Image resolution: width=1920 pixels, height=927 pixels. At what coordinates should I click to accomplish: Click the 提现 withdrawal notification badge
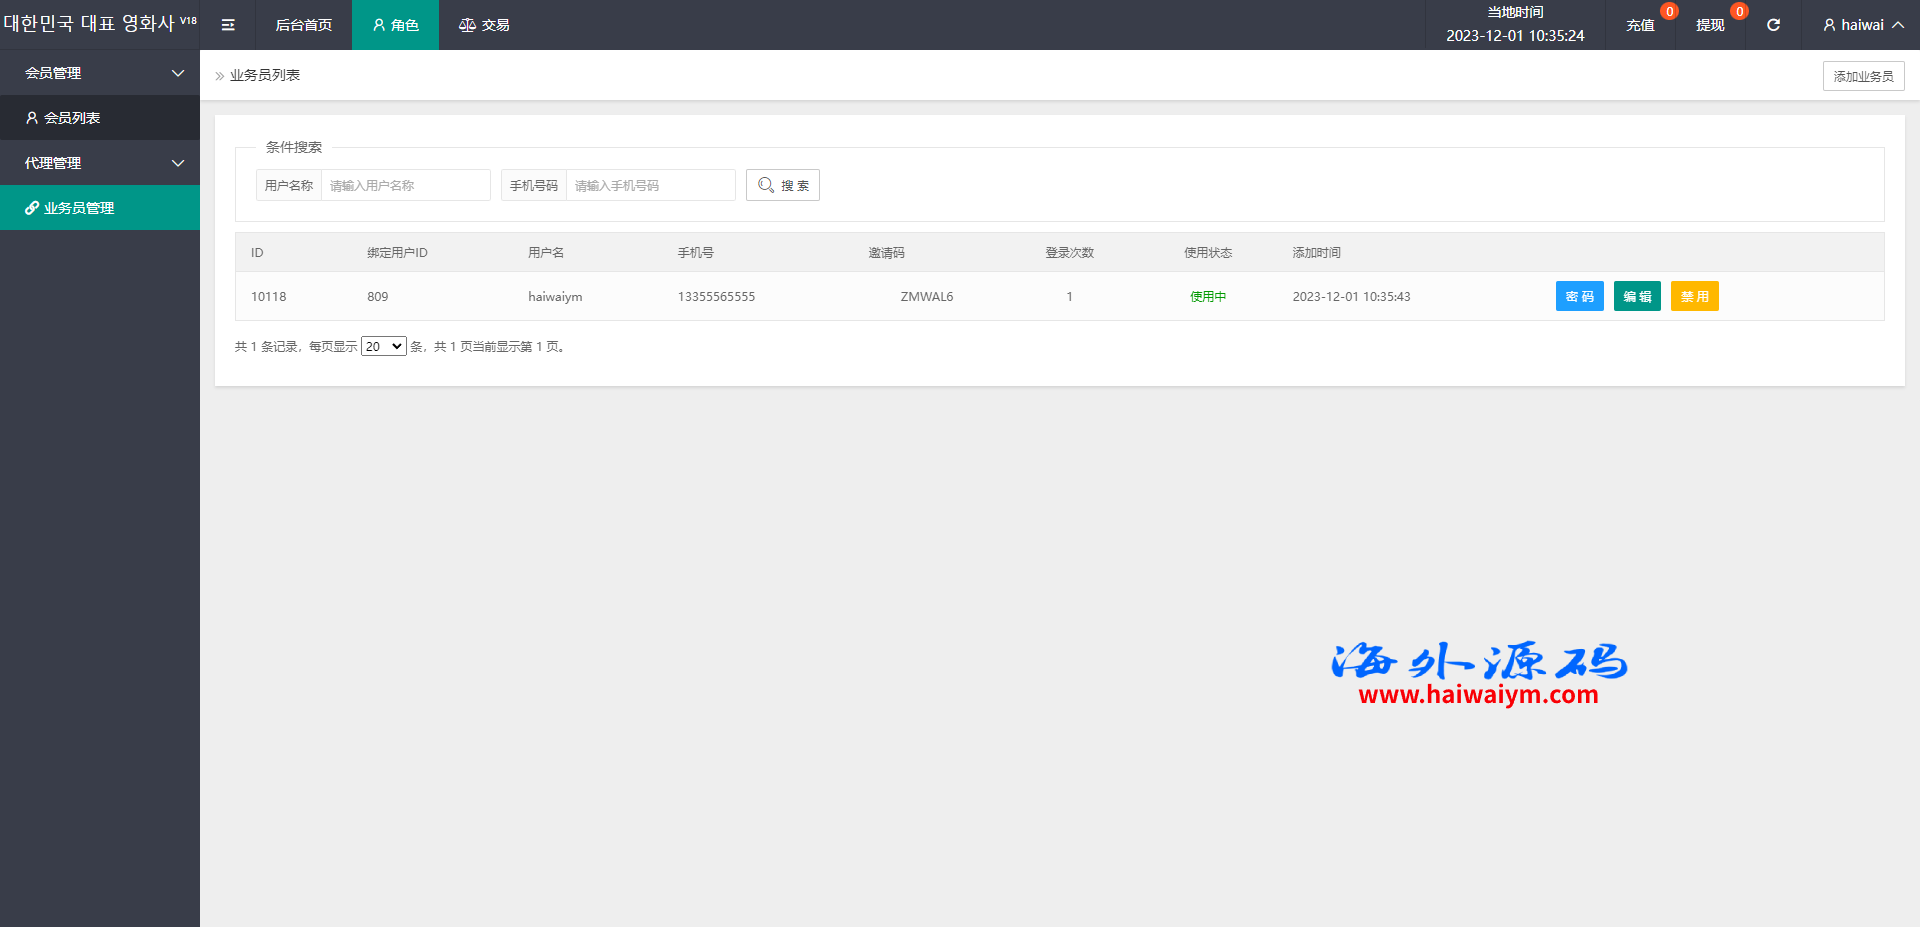point(1739,12)
